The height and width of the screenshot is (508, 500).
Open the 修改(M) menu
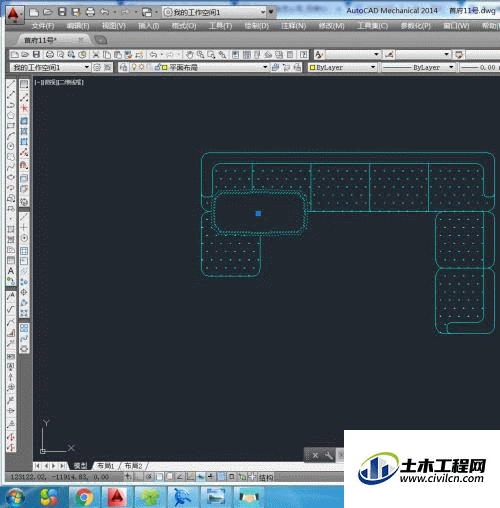(331, 26)
